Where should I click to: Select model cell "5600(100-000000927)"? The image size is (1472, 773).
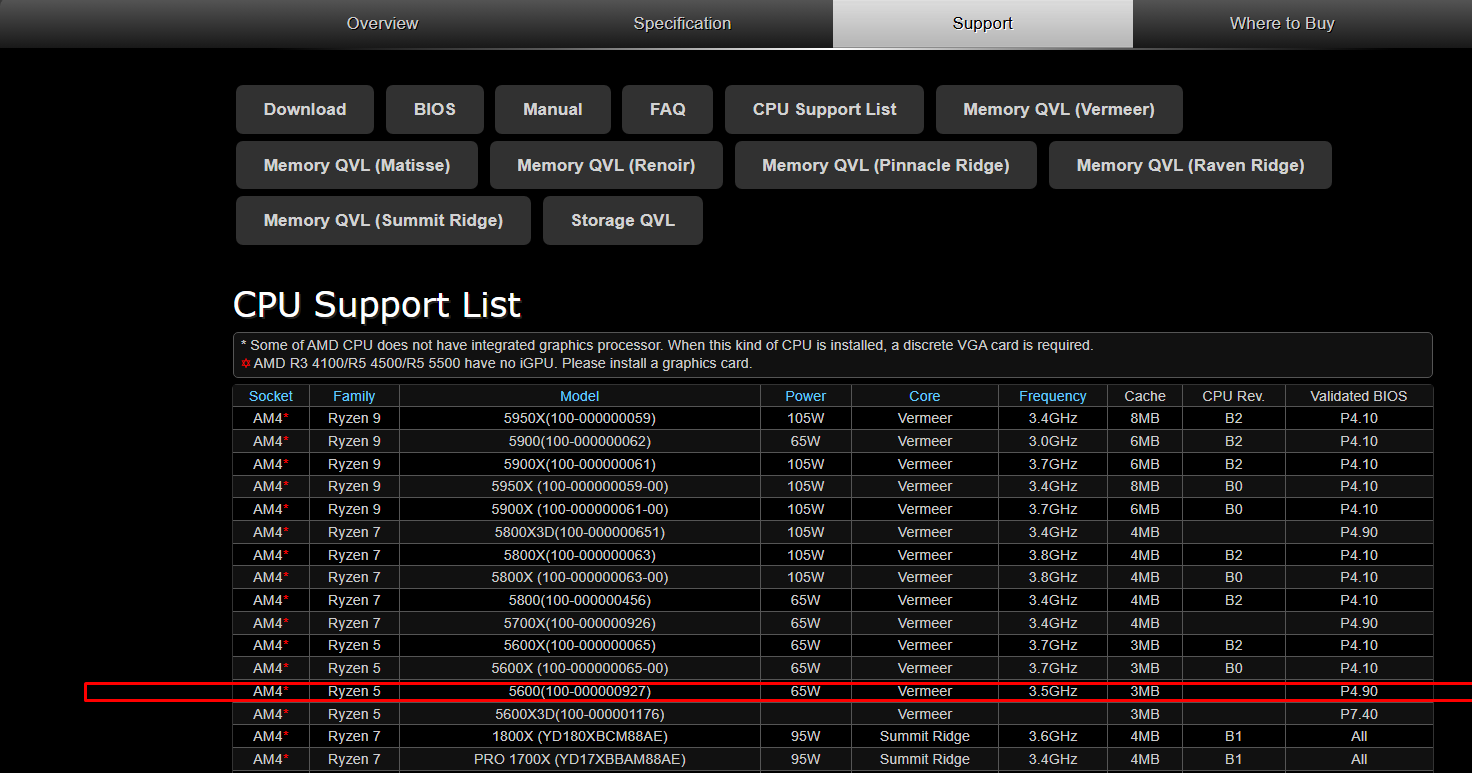[x=580, y=691]
